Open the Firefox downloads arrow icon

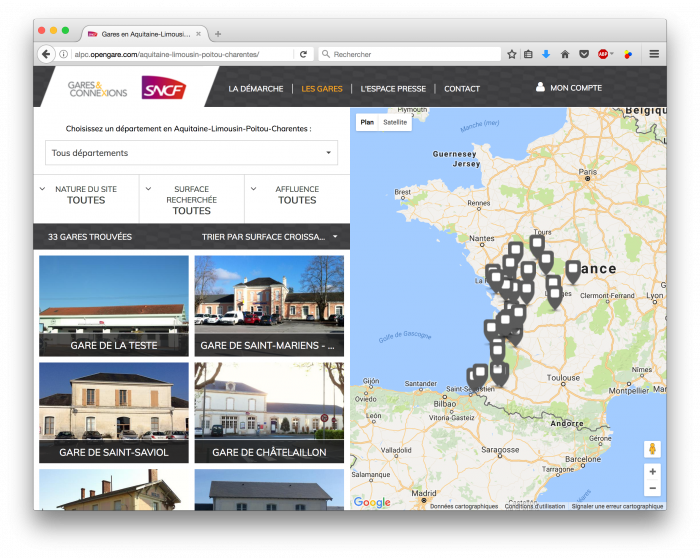click(546, 54)
